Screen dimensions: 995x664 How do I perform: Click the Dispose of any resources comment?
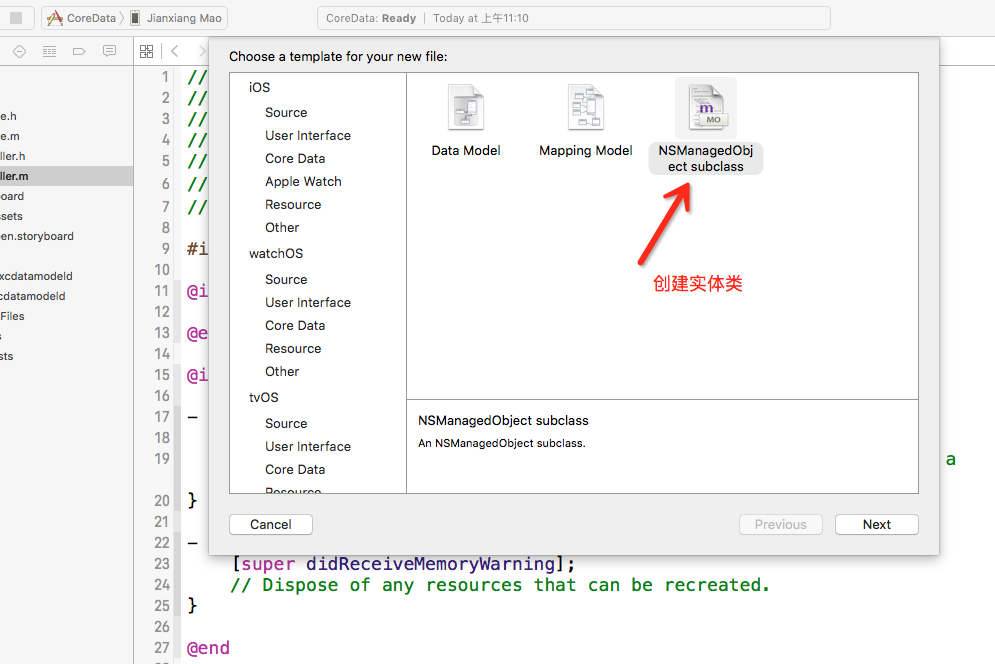[500, 585]
